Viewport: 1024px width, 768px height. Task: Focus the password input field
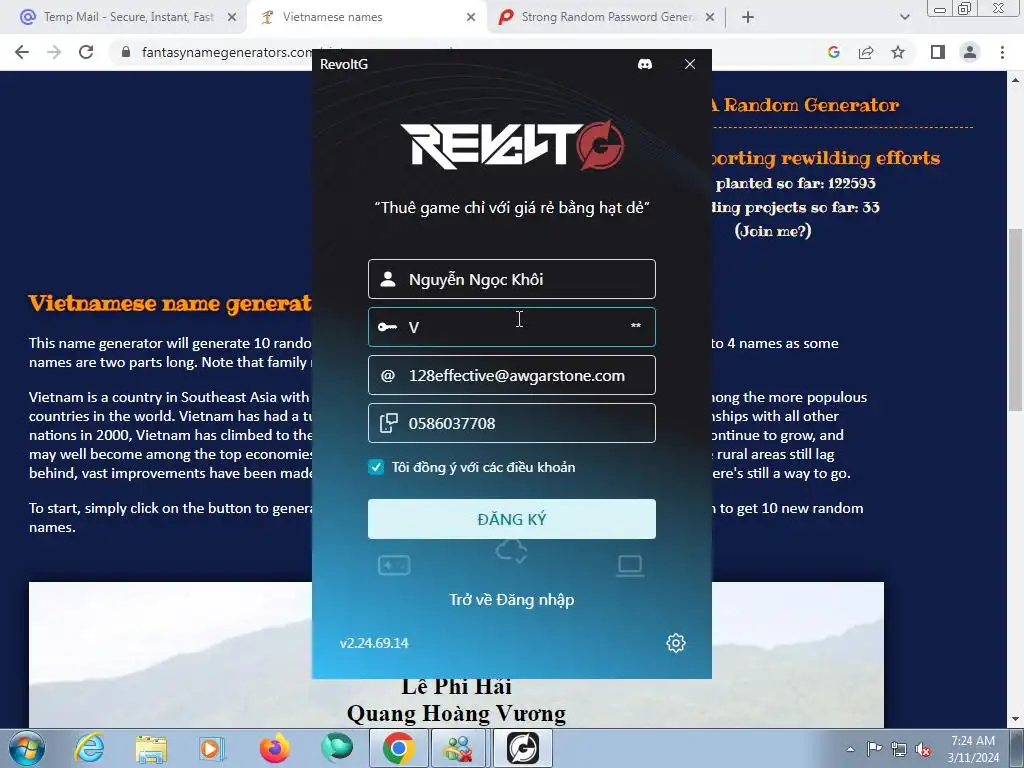511,327
